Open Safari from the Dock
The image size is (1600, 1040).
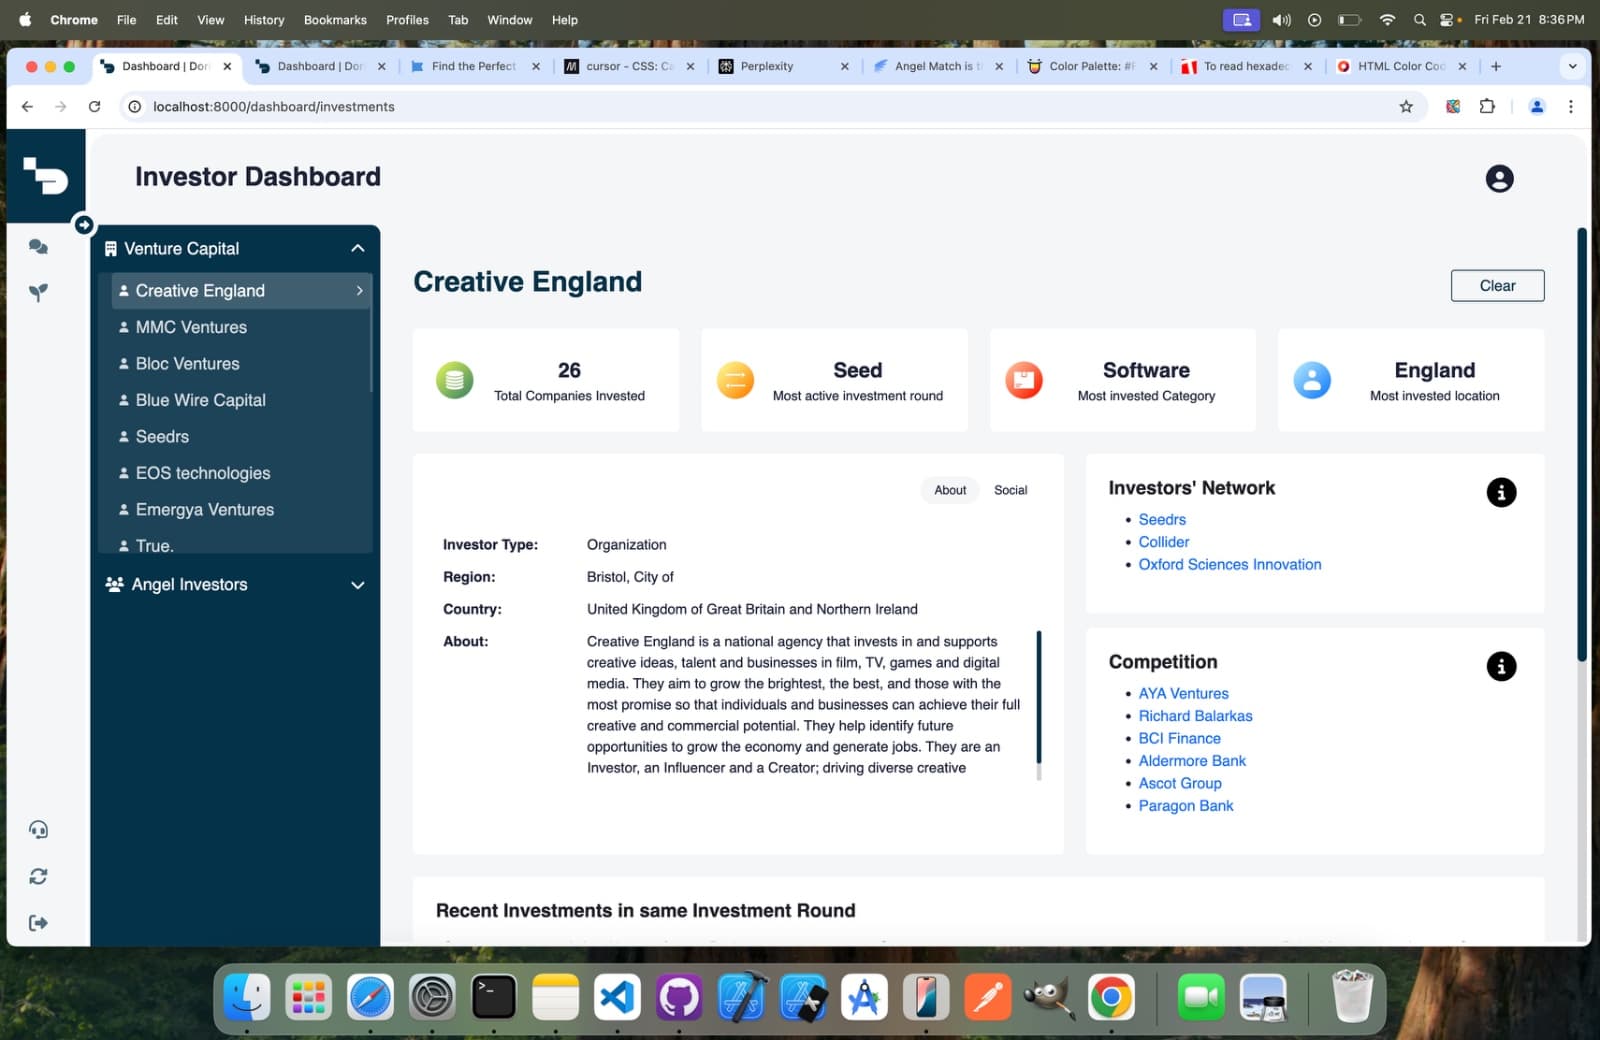[370, 997]
